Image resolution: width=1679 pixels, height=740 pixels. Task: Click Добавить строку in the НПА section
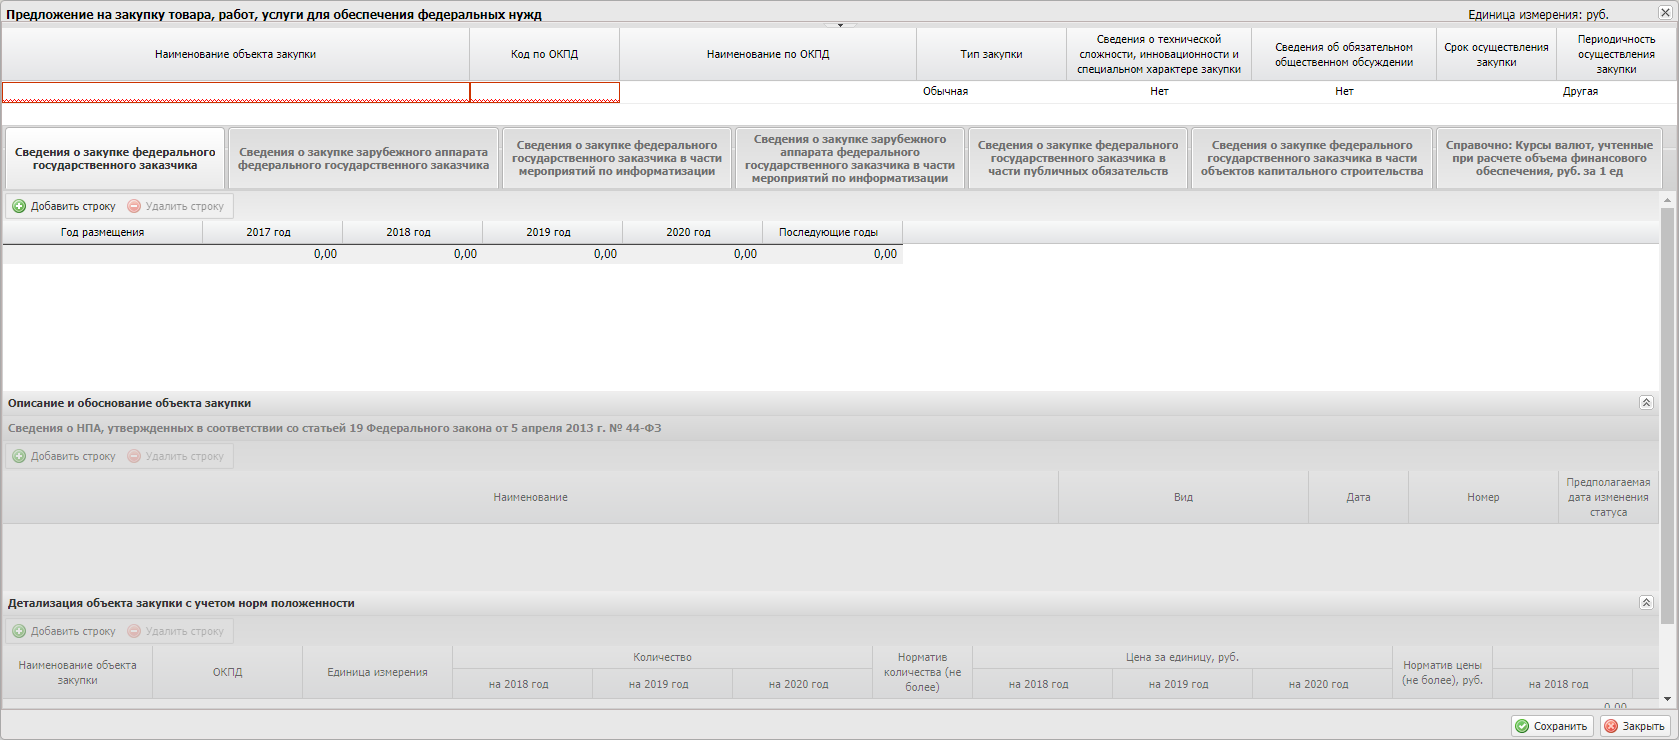pos(64,456)
